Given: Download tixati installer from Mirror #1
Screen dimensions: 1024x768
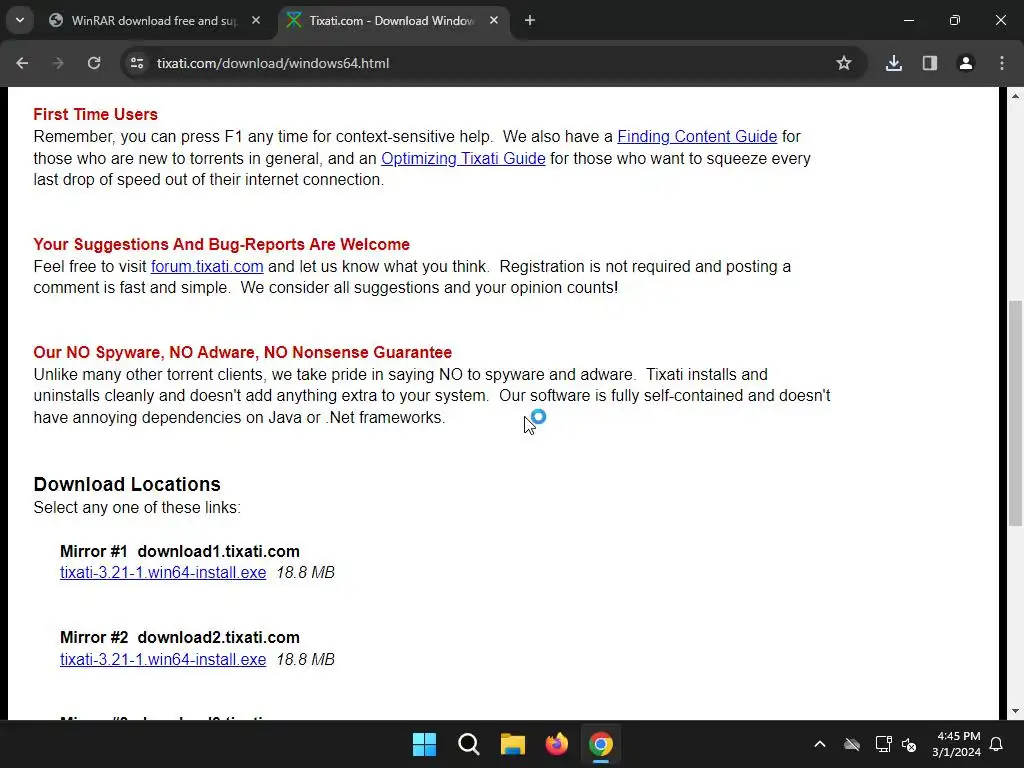Looking at the screenshot, I should click(163, 573).
